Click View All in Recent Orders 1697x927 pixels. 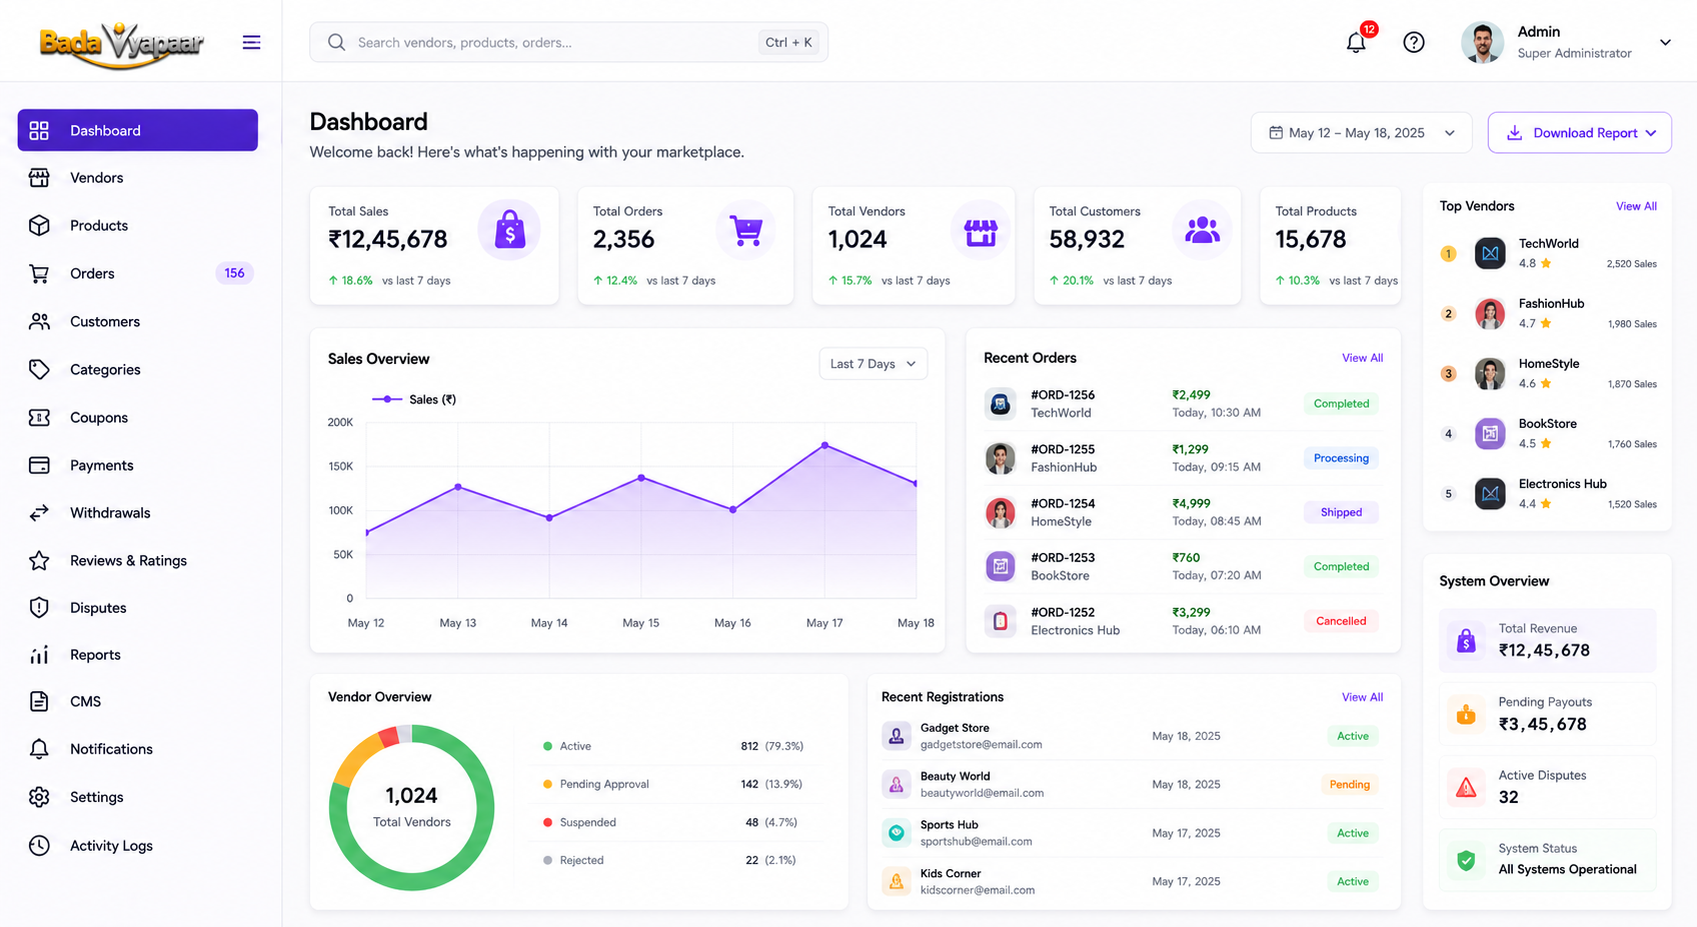(x=1362, y=358)
